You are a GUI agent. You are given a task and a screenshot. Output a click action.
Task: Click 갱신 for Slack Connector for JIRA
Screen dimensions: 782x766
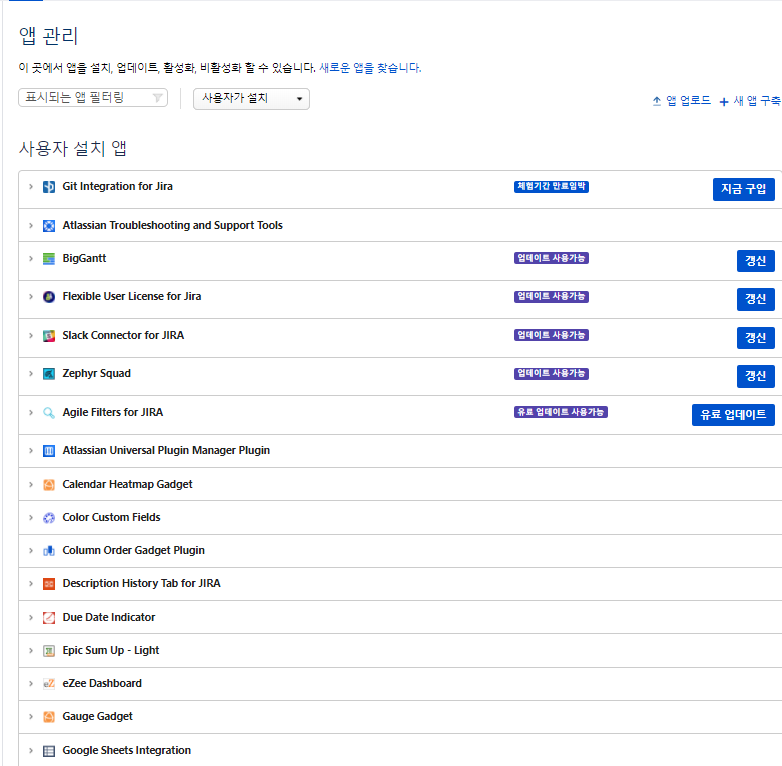click(756, 338)
